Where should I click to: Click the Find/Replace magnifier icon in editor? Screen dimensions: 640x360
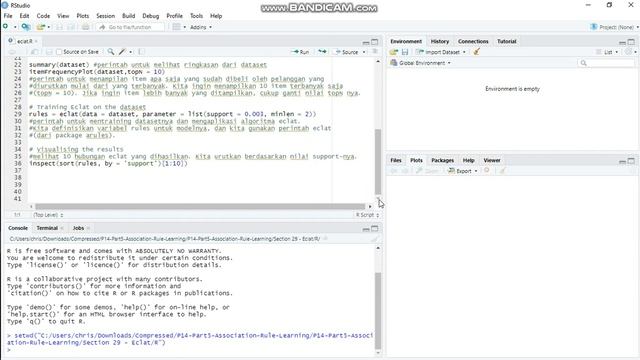(111, 52)
